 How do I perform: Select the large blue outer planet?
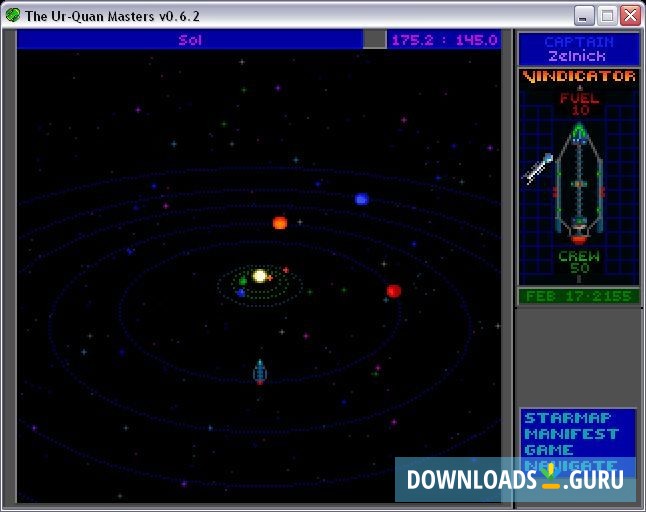point(361,199)
